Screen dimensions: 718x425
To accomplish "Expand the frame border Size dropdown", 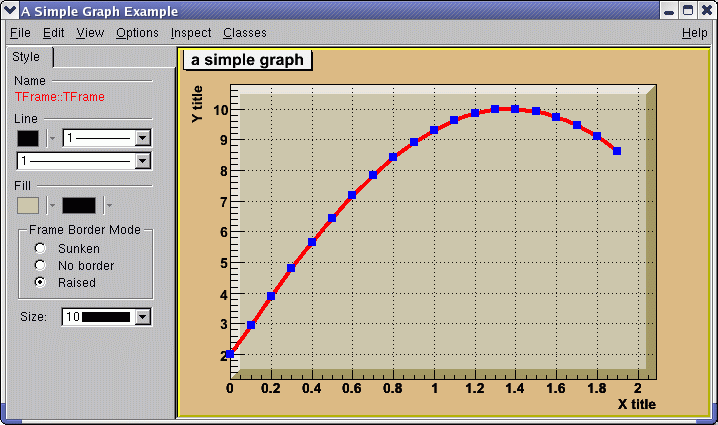I will pyautogui.click(x=143, y=317).
